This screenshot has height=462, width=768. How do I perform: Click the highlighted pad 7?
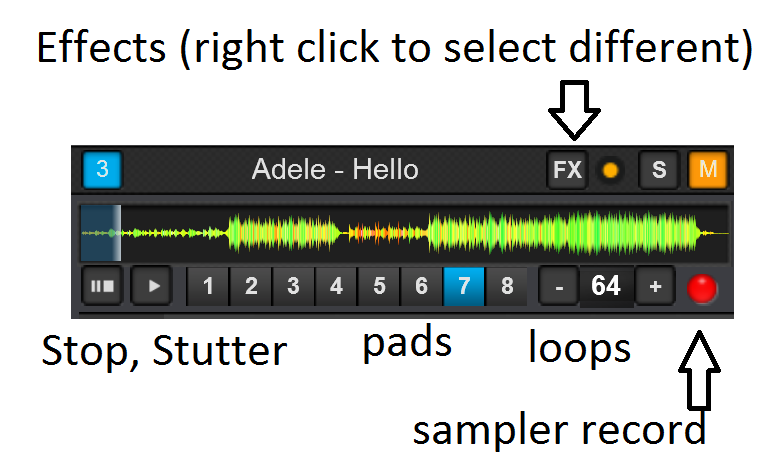[x=464, y=287]
